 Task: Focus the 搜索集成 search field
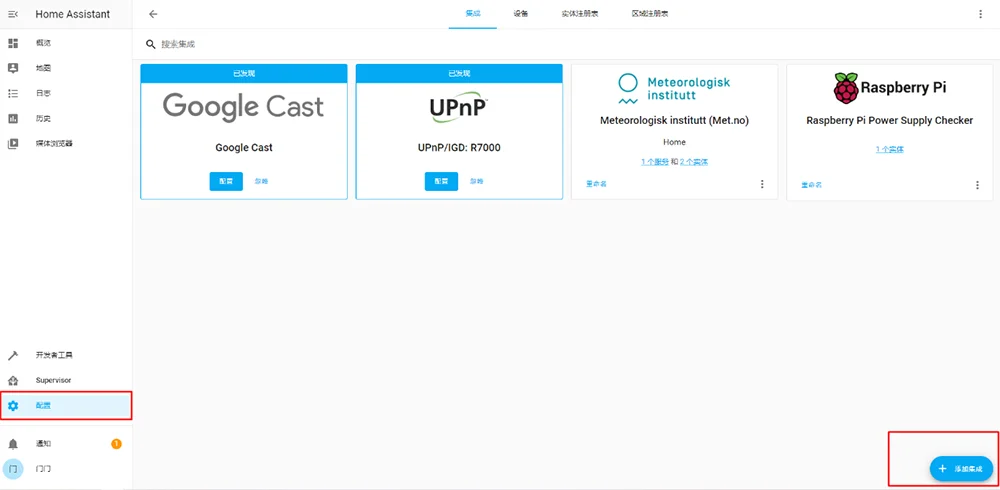[x=566, y=44]
